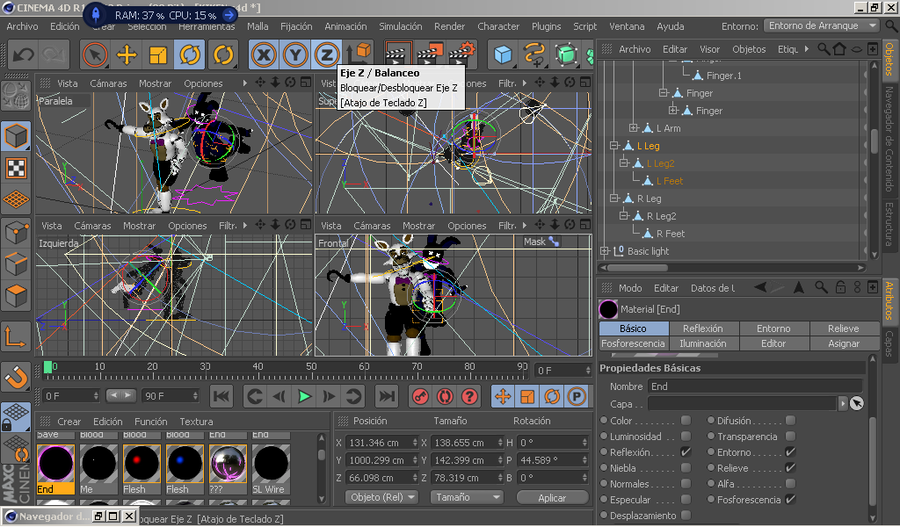Select R Feet object in tree
Image resolution: width=900 pixels, height=527 pixels.
[670, 234]
